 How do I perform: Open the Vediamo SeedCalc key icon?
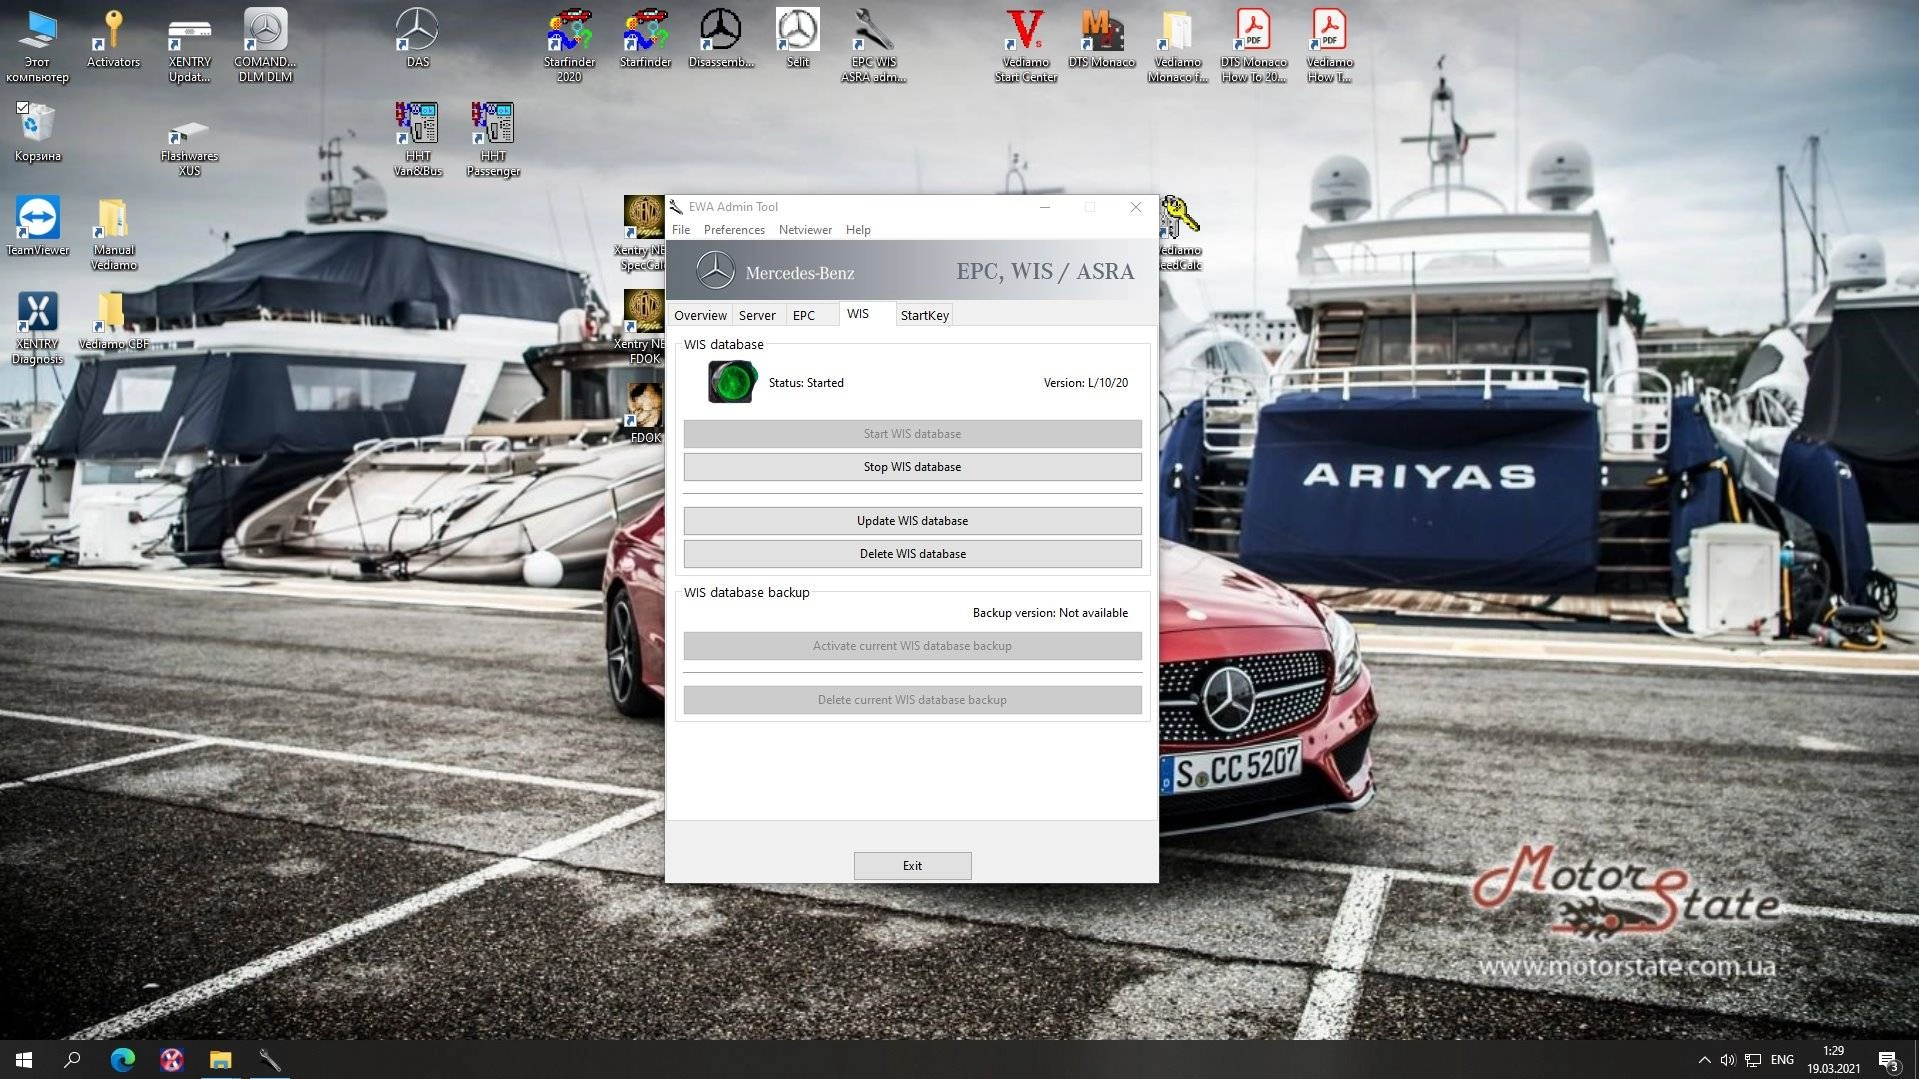coord(1180,233)
